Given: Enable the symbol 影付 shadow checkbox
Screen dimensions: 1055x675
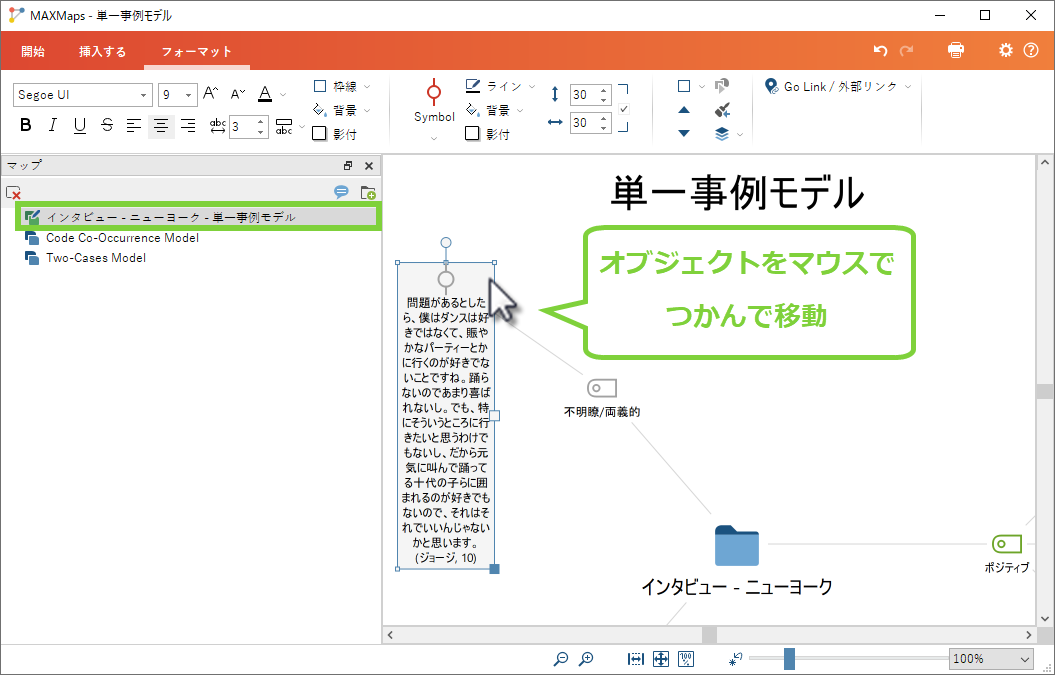Looking at the screenshot, I should (x=472, y=133).
